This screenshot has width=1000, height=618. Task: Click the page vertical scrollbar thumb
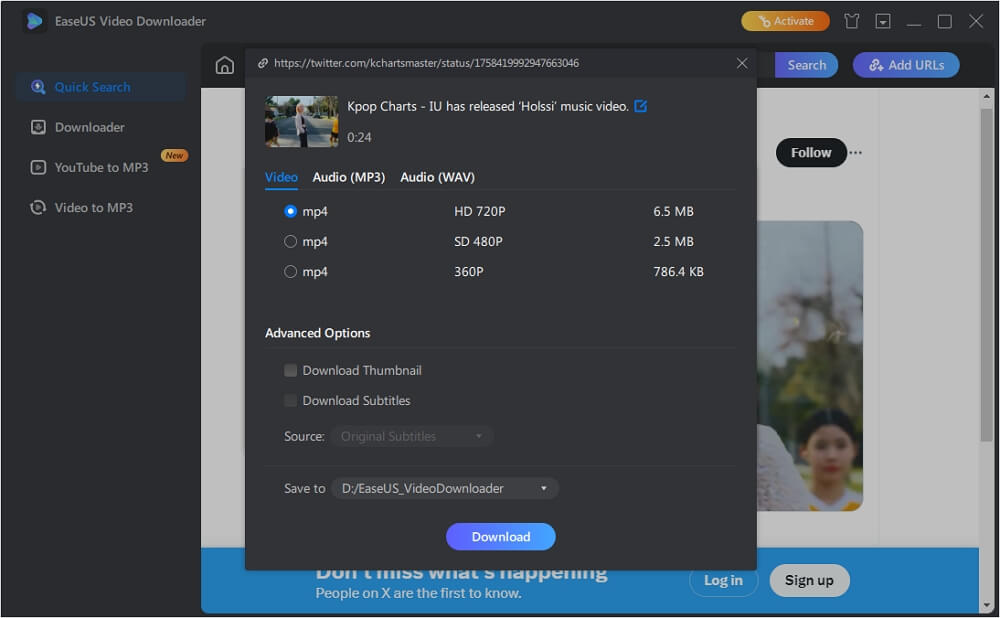(986, 274)
